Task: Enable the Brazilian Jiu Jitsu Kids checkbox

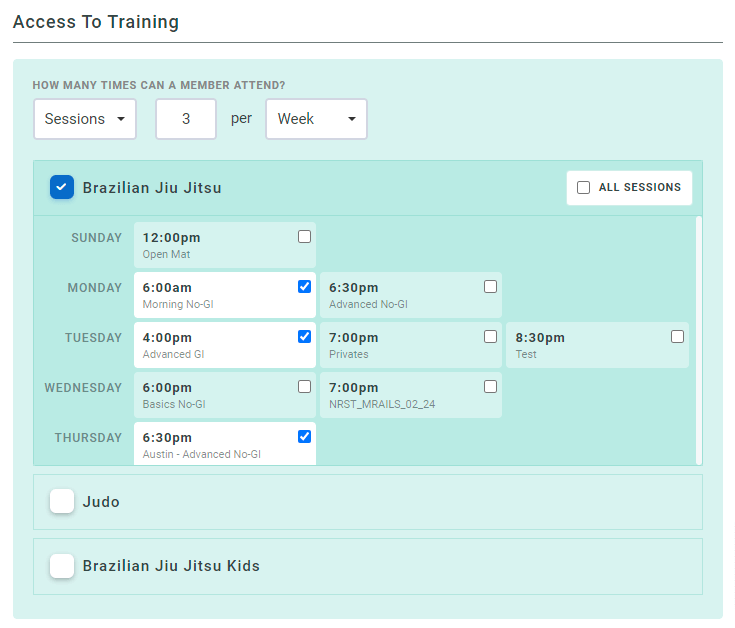Action: pos(62,566)
